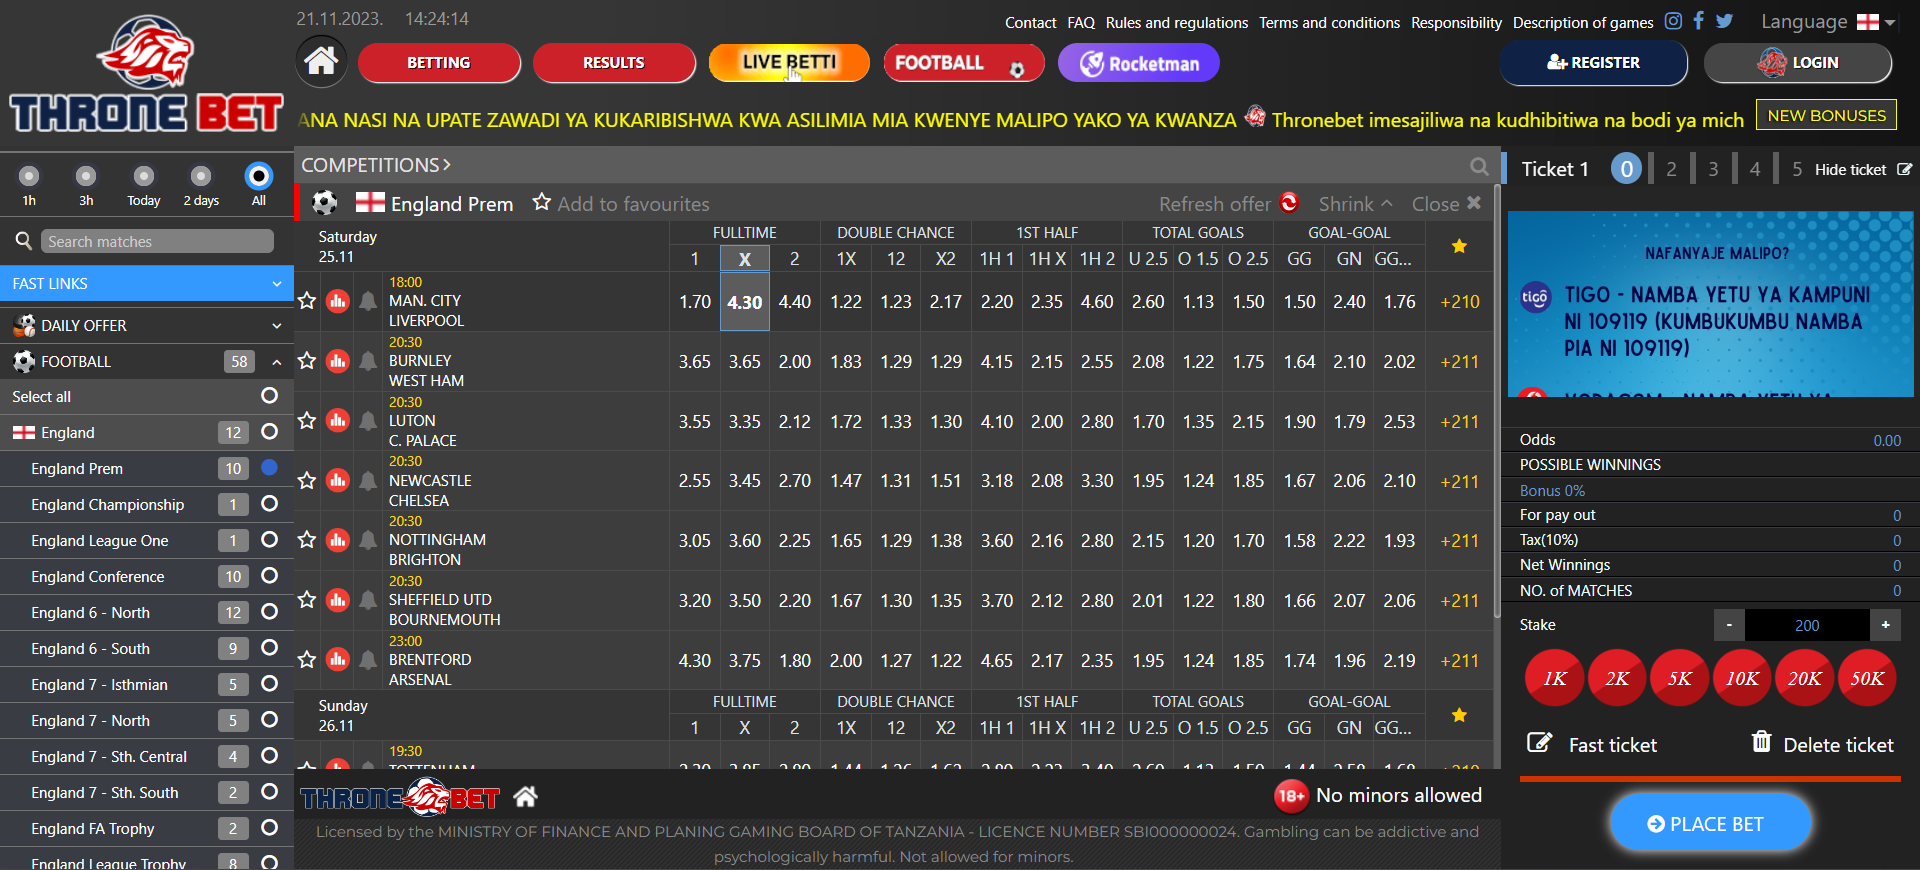The image size is (1920, 870).
Task: Open more bets +211 for Brentford vs Arsenal
Action: [x=1459, y=661]
